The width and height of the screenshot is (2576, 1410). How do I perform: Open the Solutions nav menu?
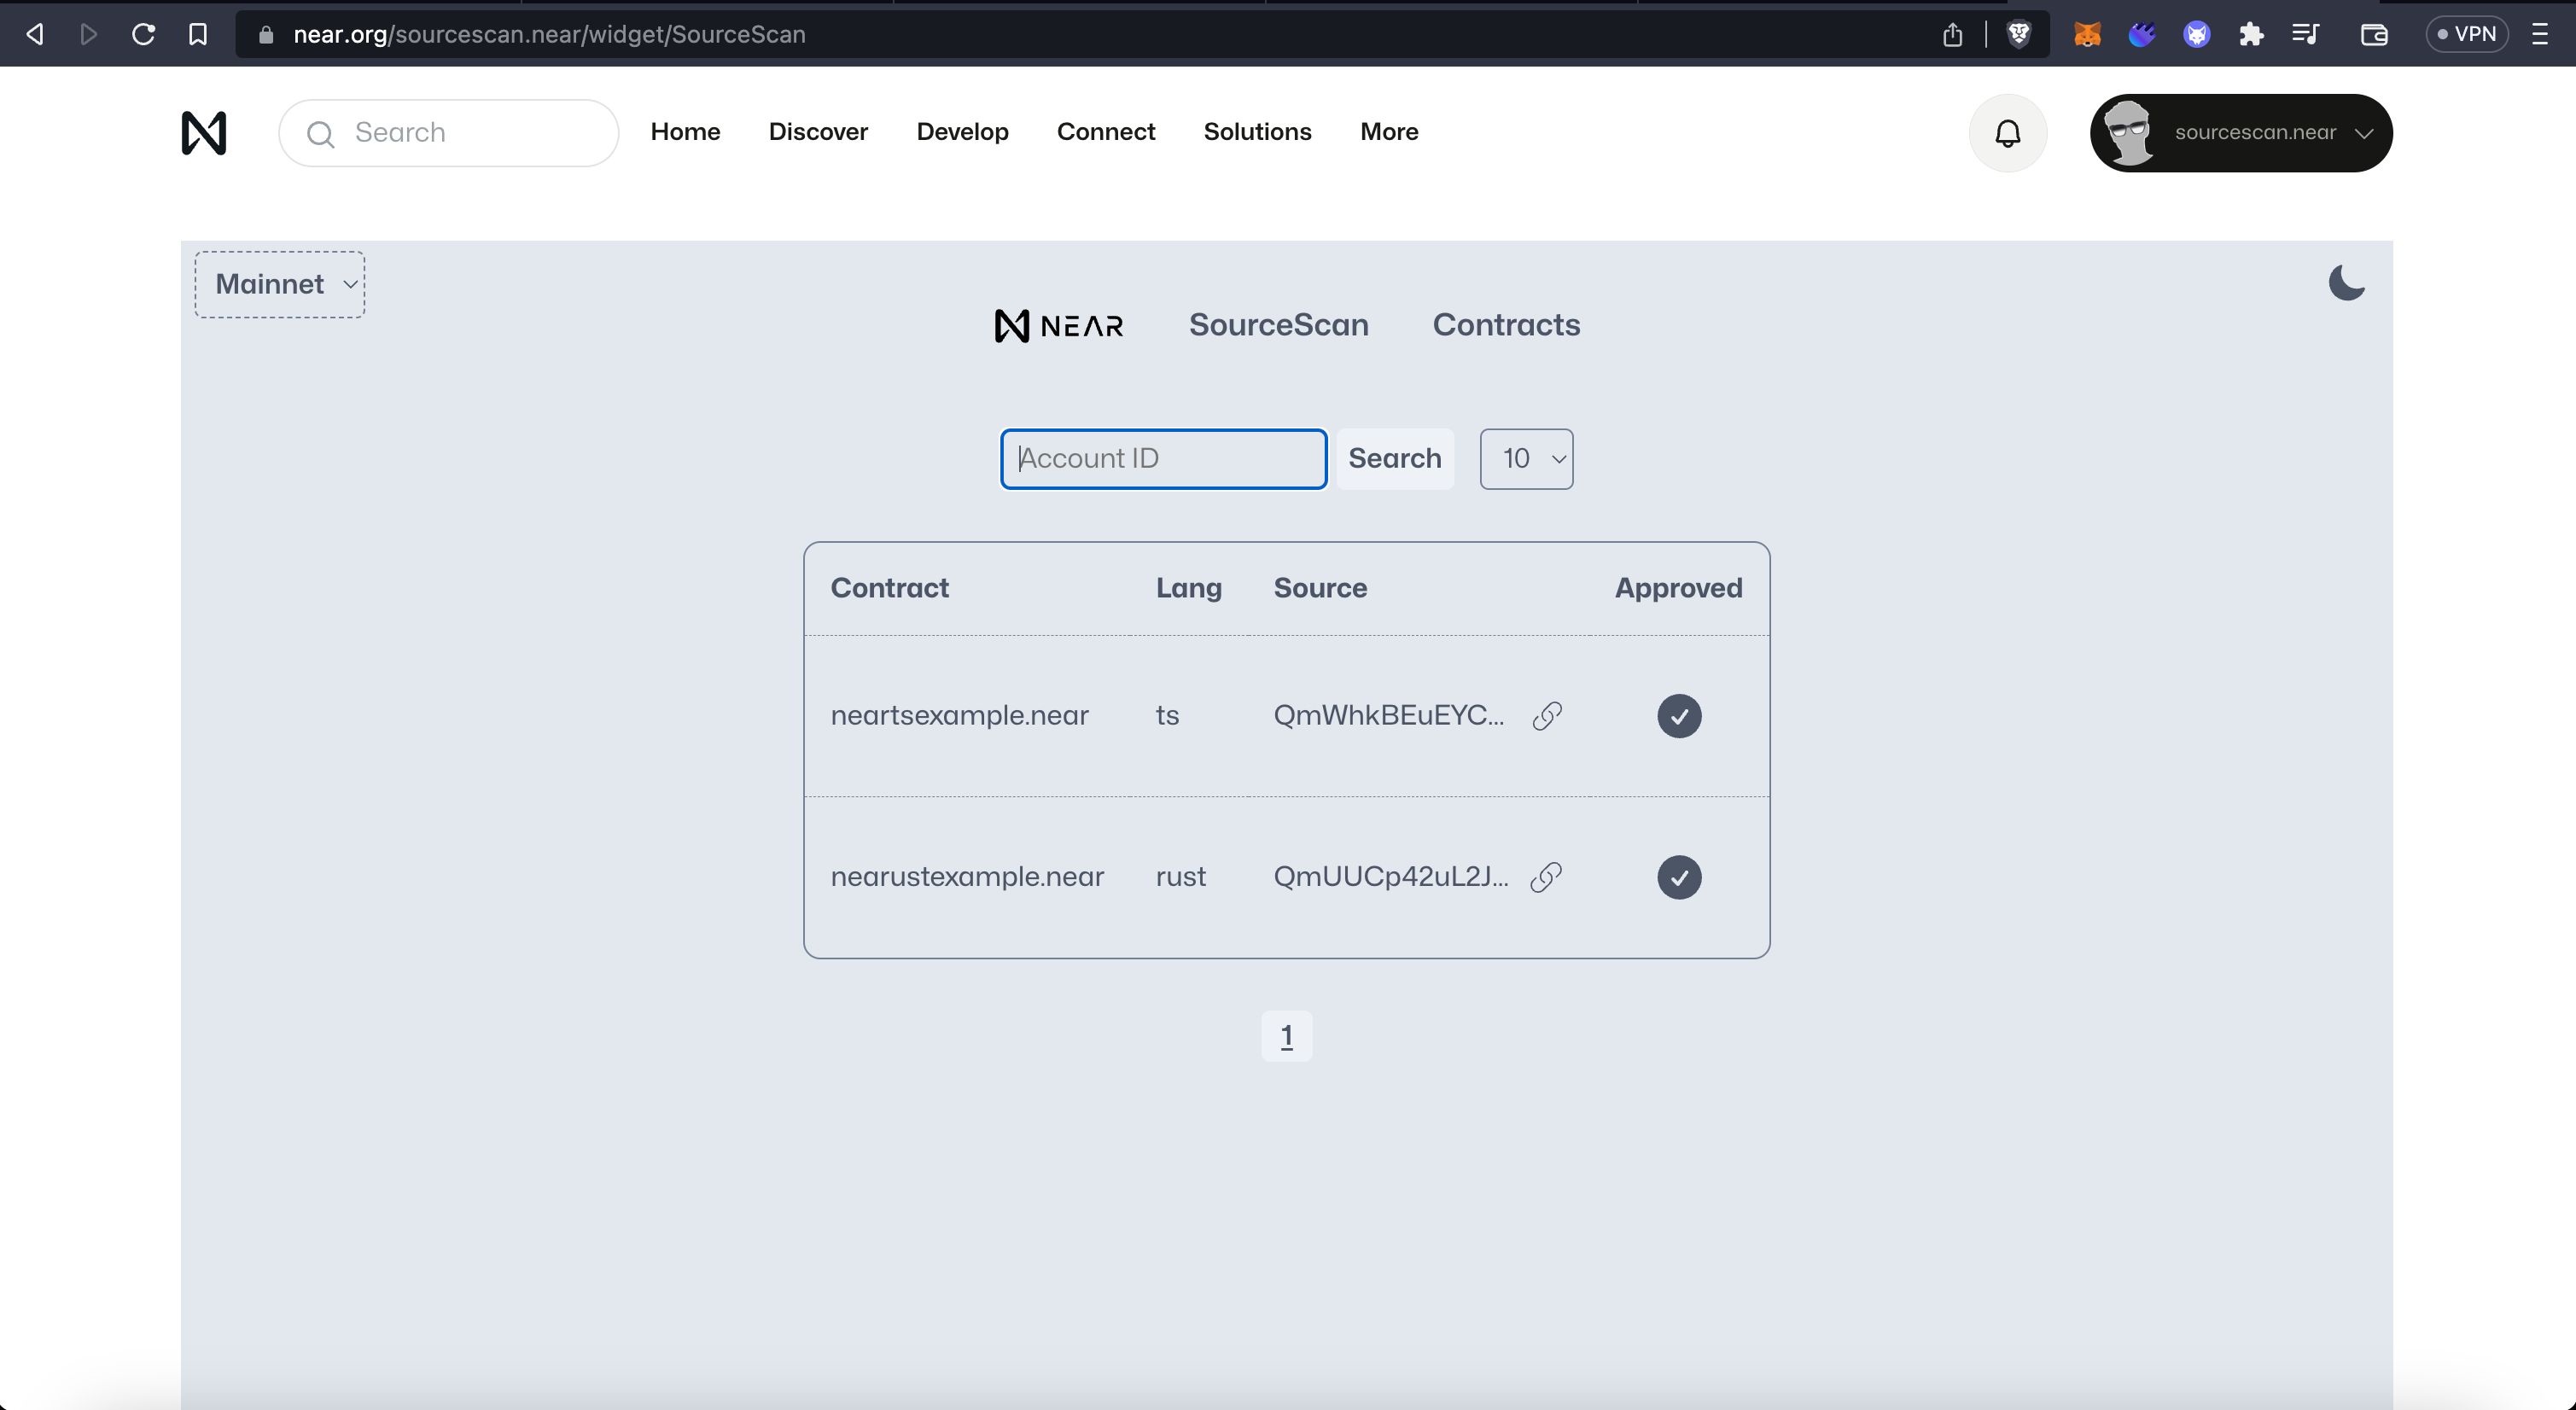click(x=1257, y=132)
